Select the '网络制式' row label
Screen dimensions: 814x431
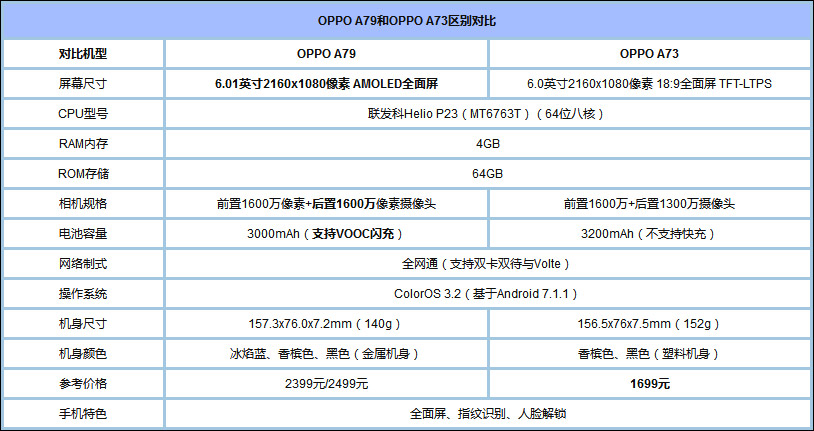pyautogui.click(x=83, y=264)
